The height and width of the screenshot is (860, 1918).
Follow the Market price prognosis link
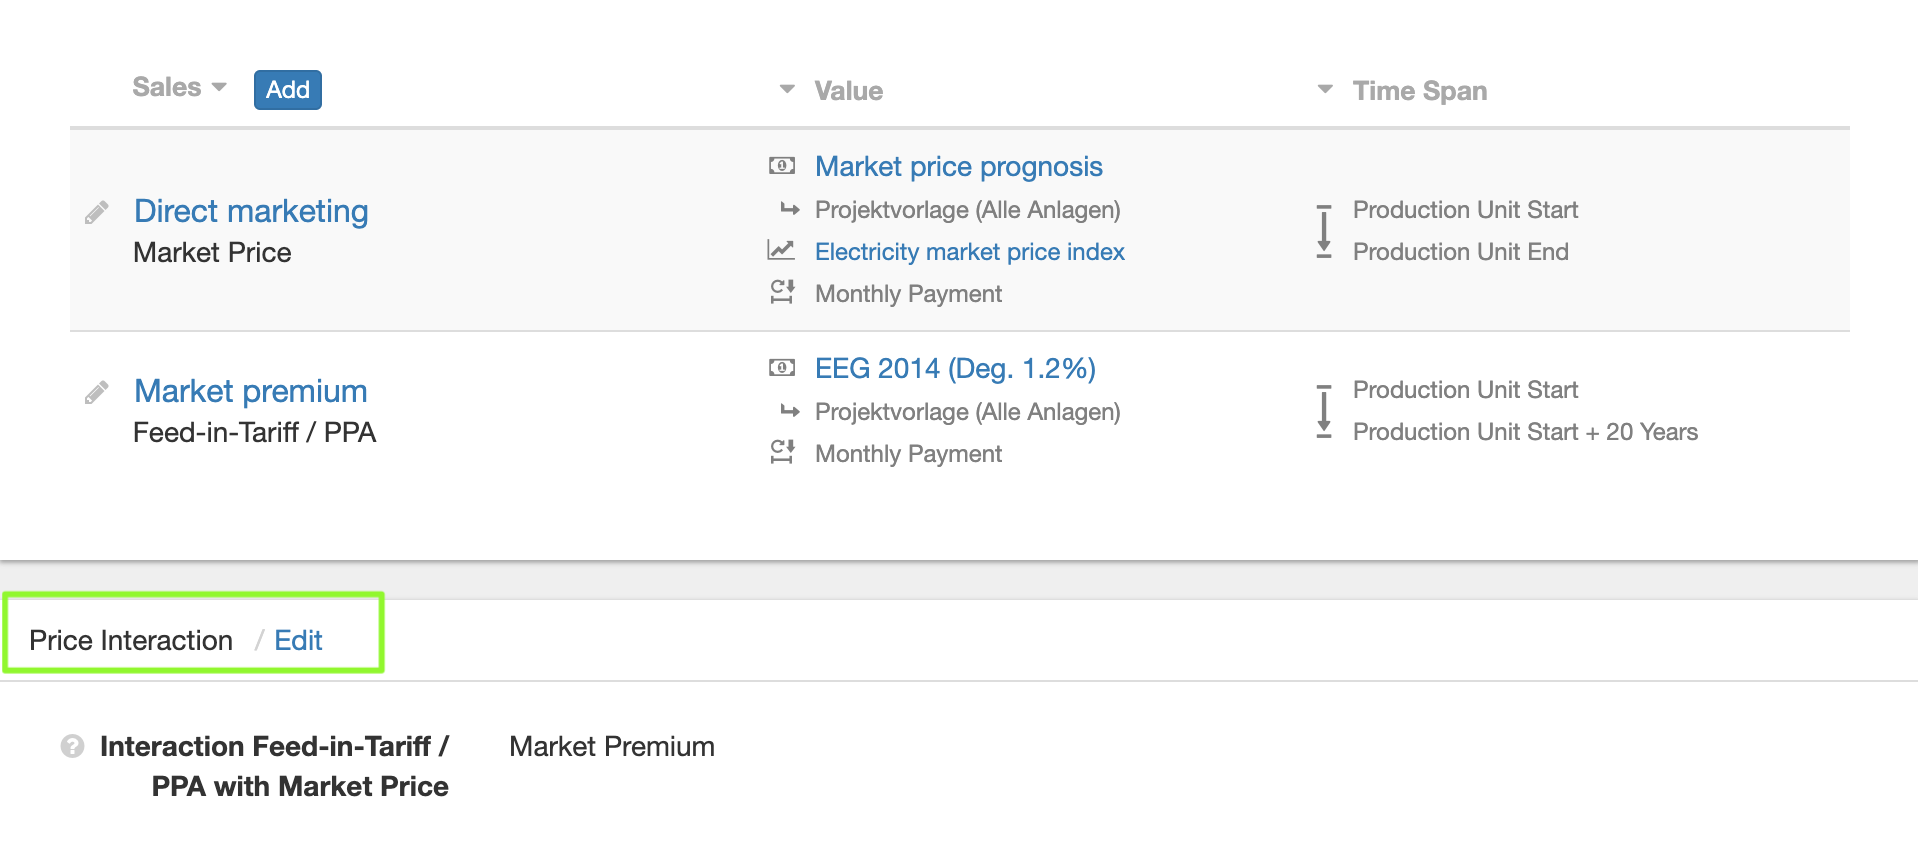tap(958, 166)
